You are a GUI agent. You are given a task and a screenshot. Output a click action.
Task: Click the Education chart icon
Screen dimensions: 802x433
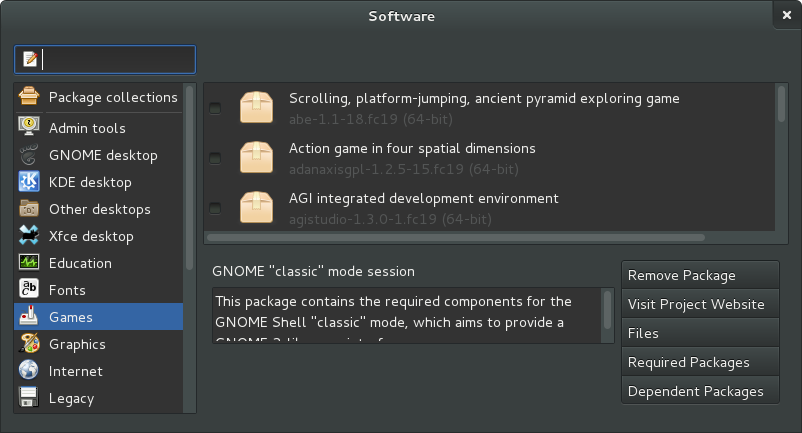click(x=29, y=263)
